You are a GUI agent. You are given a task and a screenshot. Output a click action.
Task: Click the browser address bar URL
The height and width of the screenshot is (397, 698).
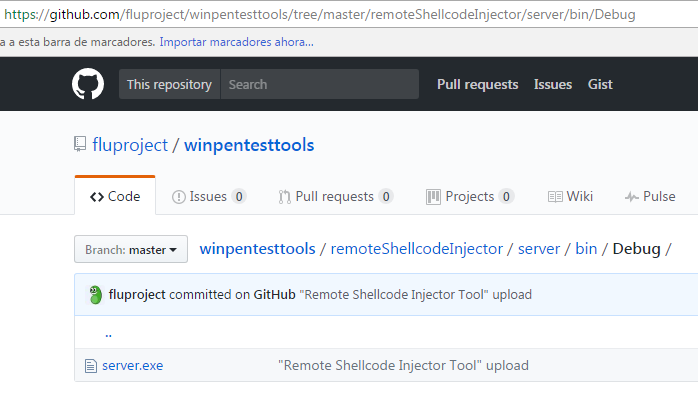point(320,14)
